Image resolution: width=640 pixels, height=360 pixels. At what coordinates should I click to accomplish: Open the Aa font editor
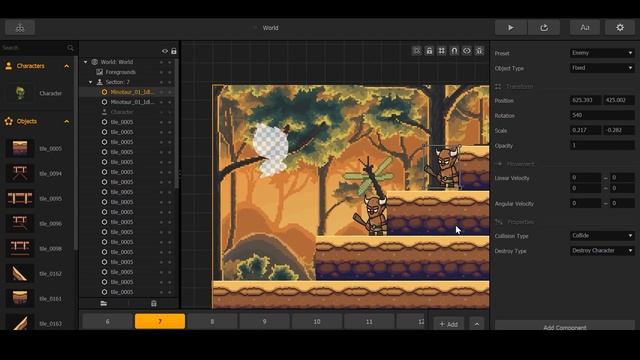585,28
